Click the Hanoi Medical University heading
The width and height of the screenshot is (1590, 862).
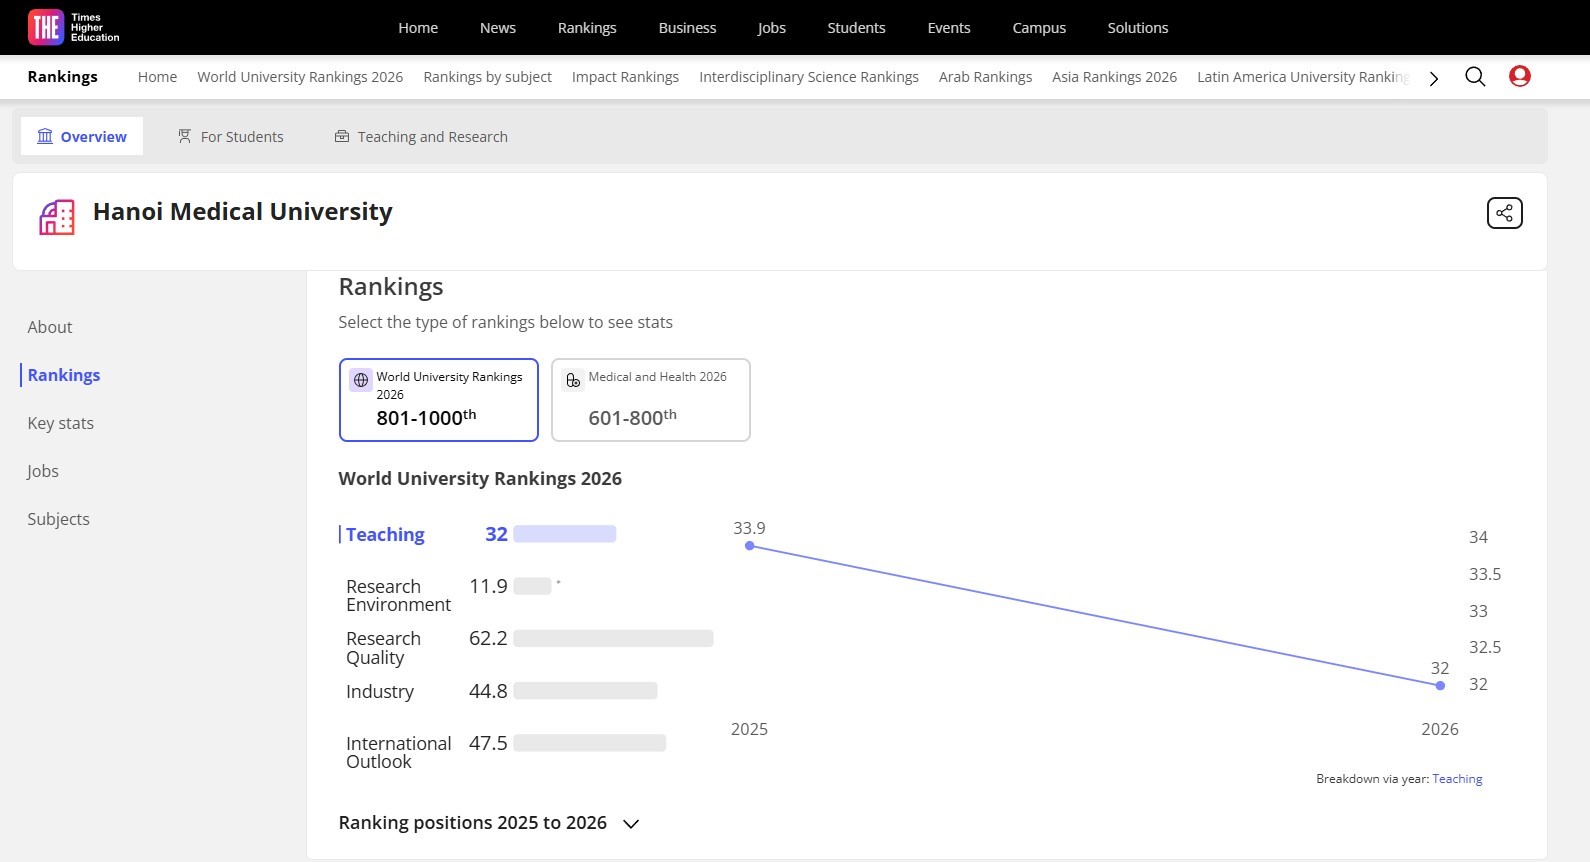point(243,212)
